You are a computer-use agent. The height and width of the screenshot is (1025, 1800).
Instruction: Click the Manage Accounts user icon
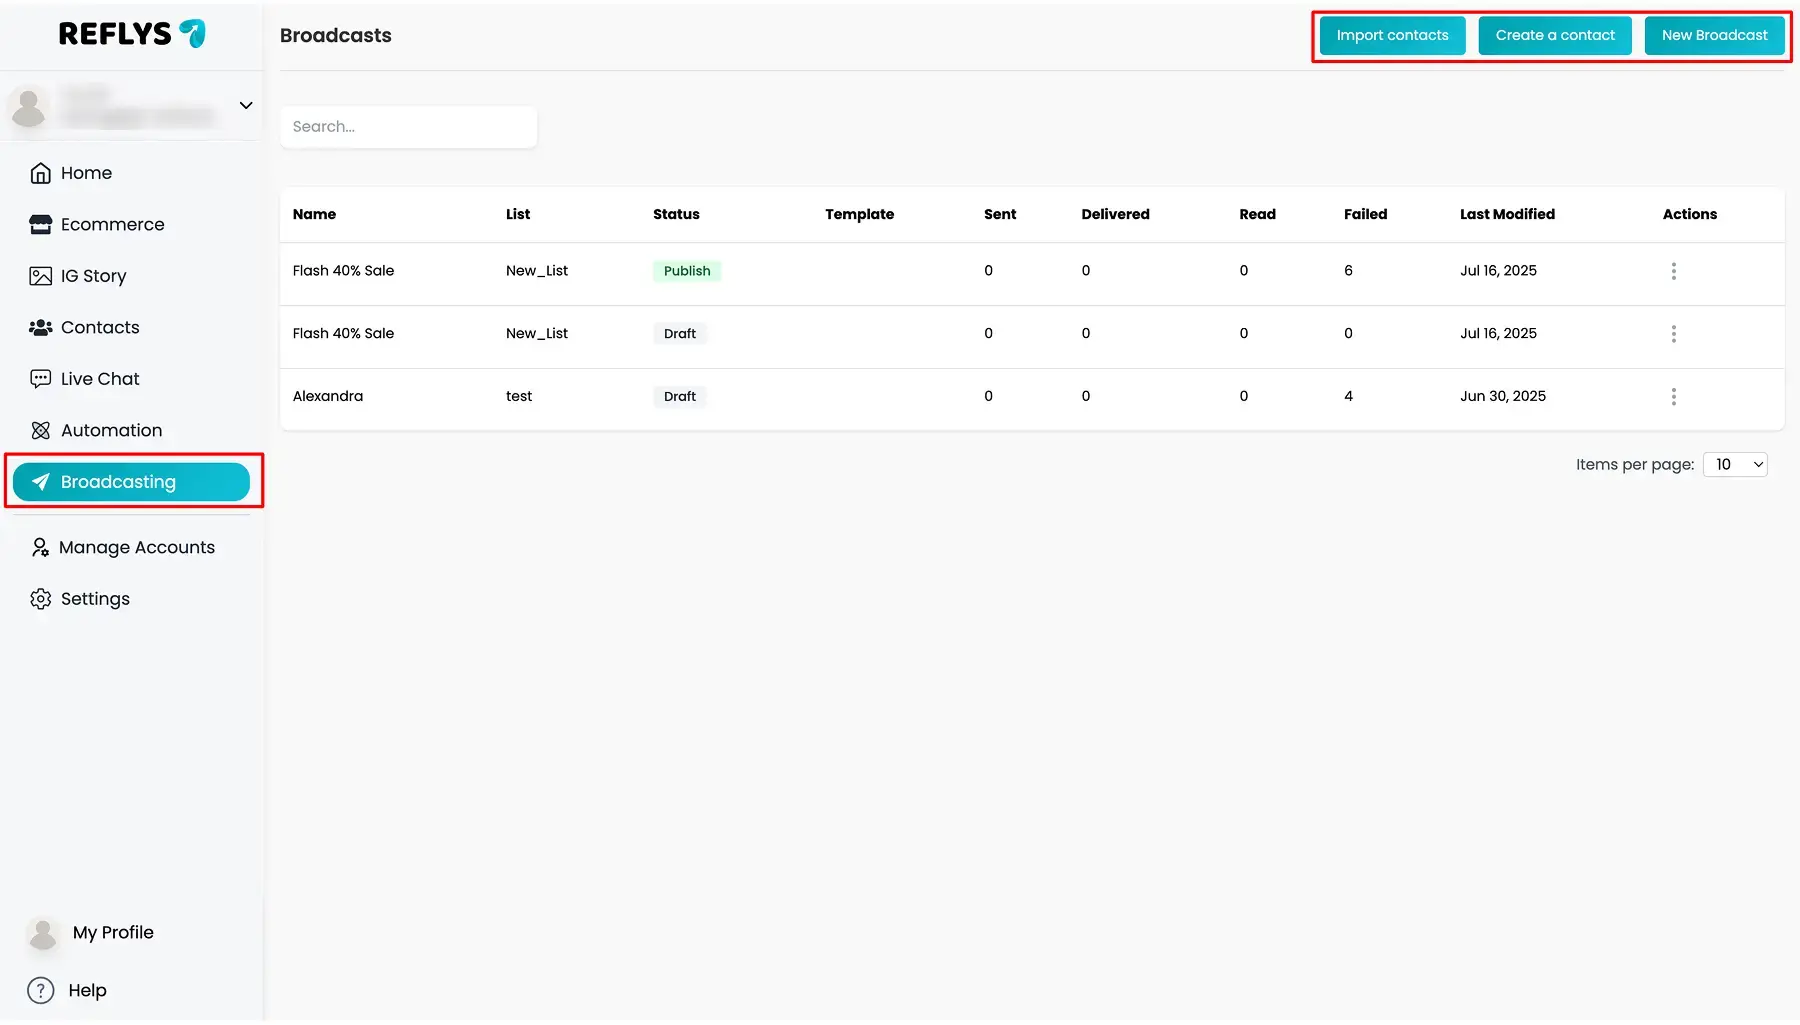[x=40, y=547]
